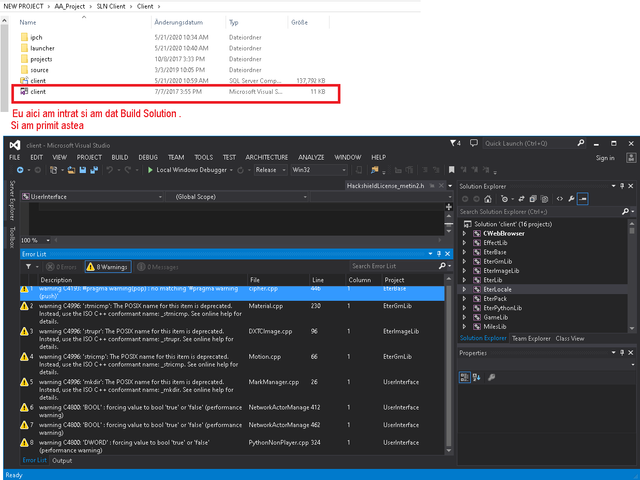Open the feedback speech bubble icon

point(473,143)
